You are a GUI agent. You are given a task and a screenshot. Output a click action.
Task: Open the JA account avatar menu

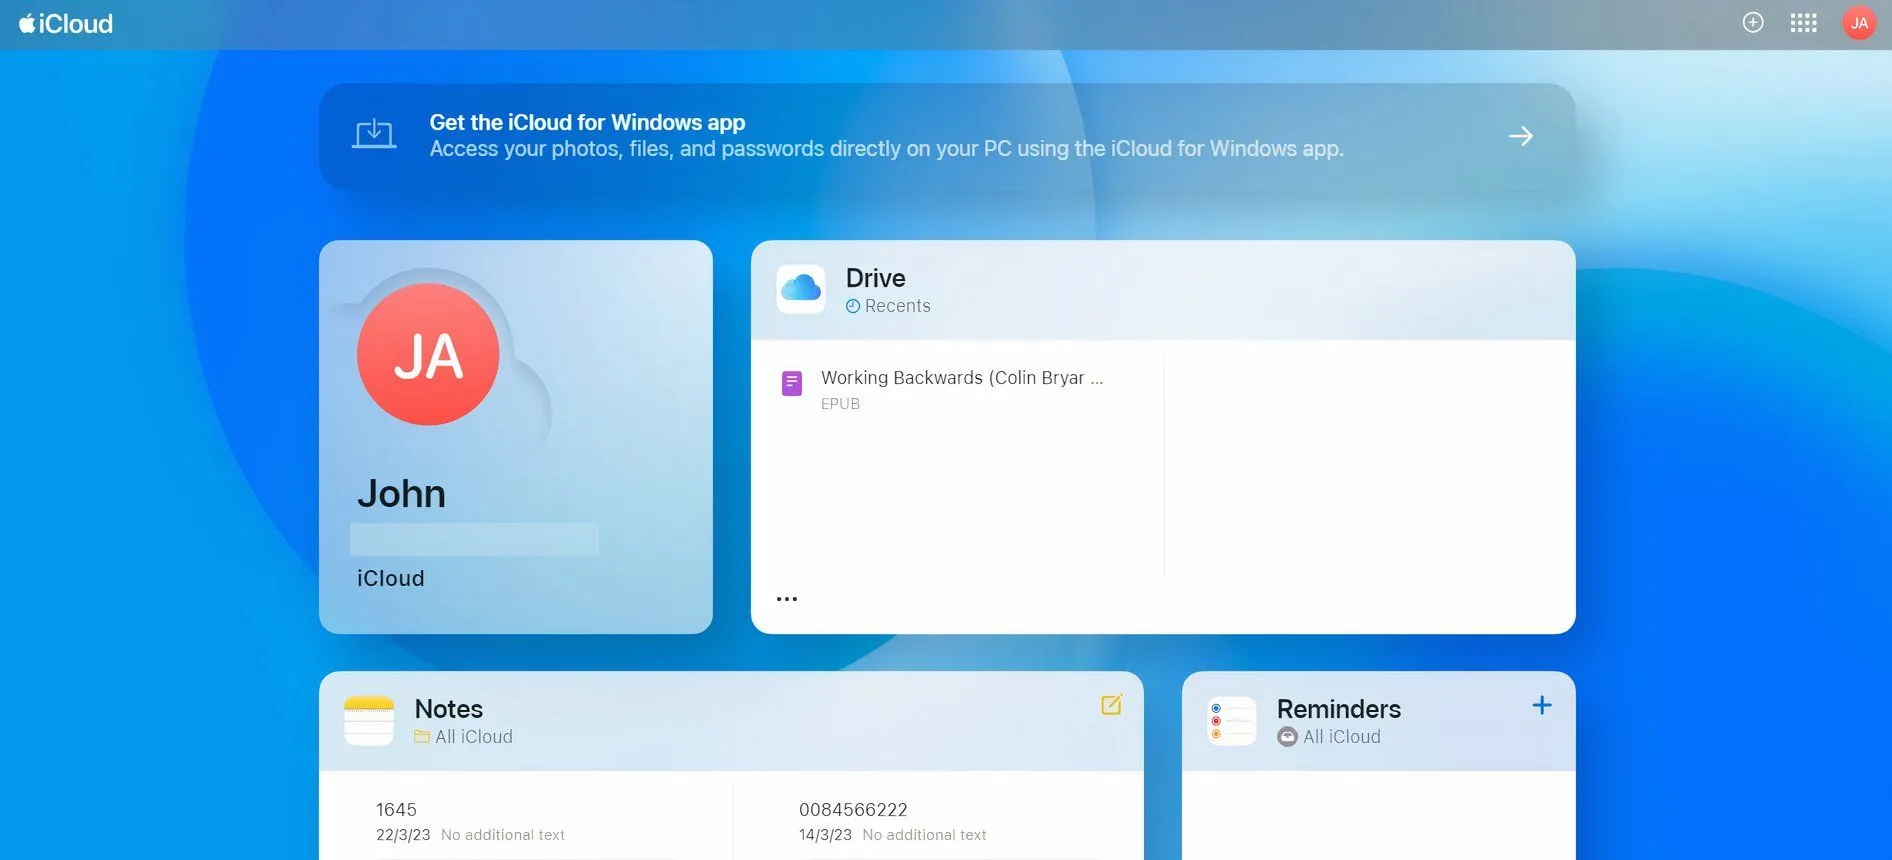click(1859, 23)
